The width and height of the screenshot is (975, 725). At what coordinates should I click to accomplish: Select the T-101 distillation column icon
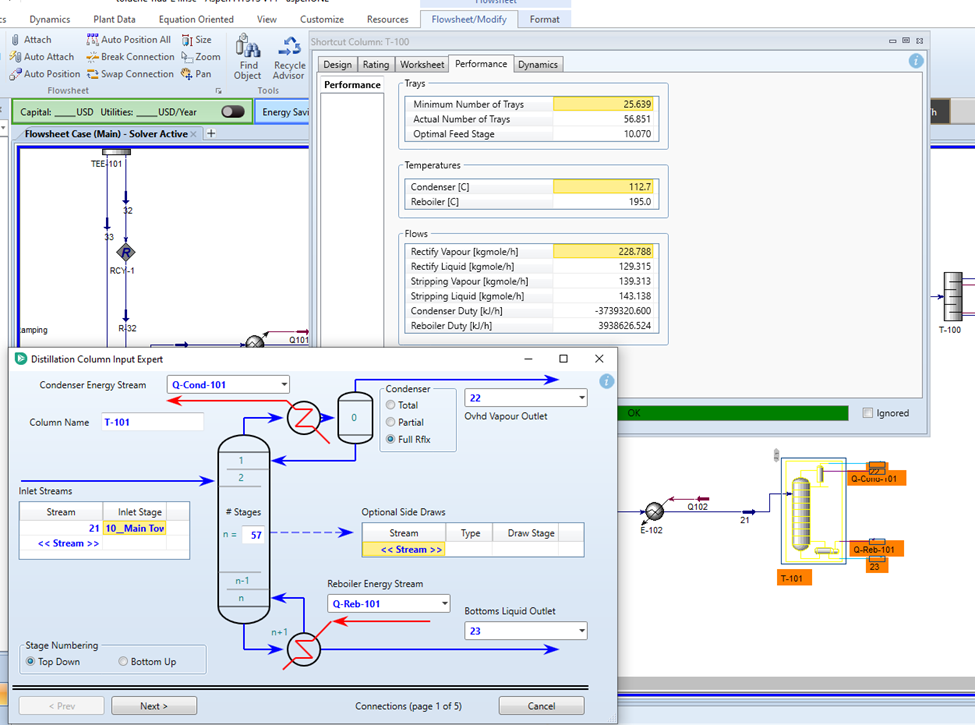pos(802,514)
